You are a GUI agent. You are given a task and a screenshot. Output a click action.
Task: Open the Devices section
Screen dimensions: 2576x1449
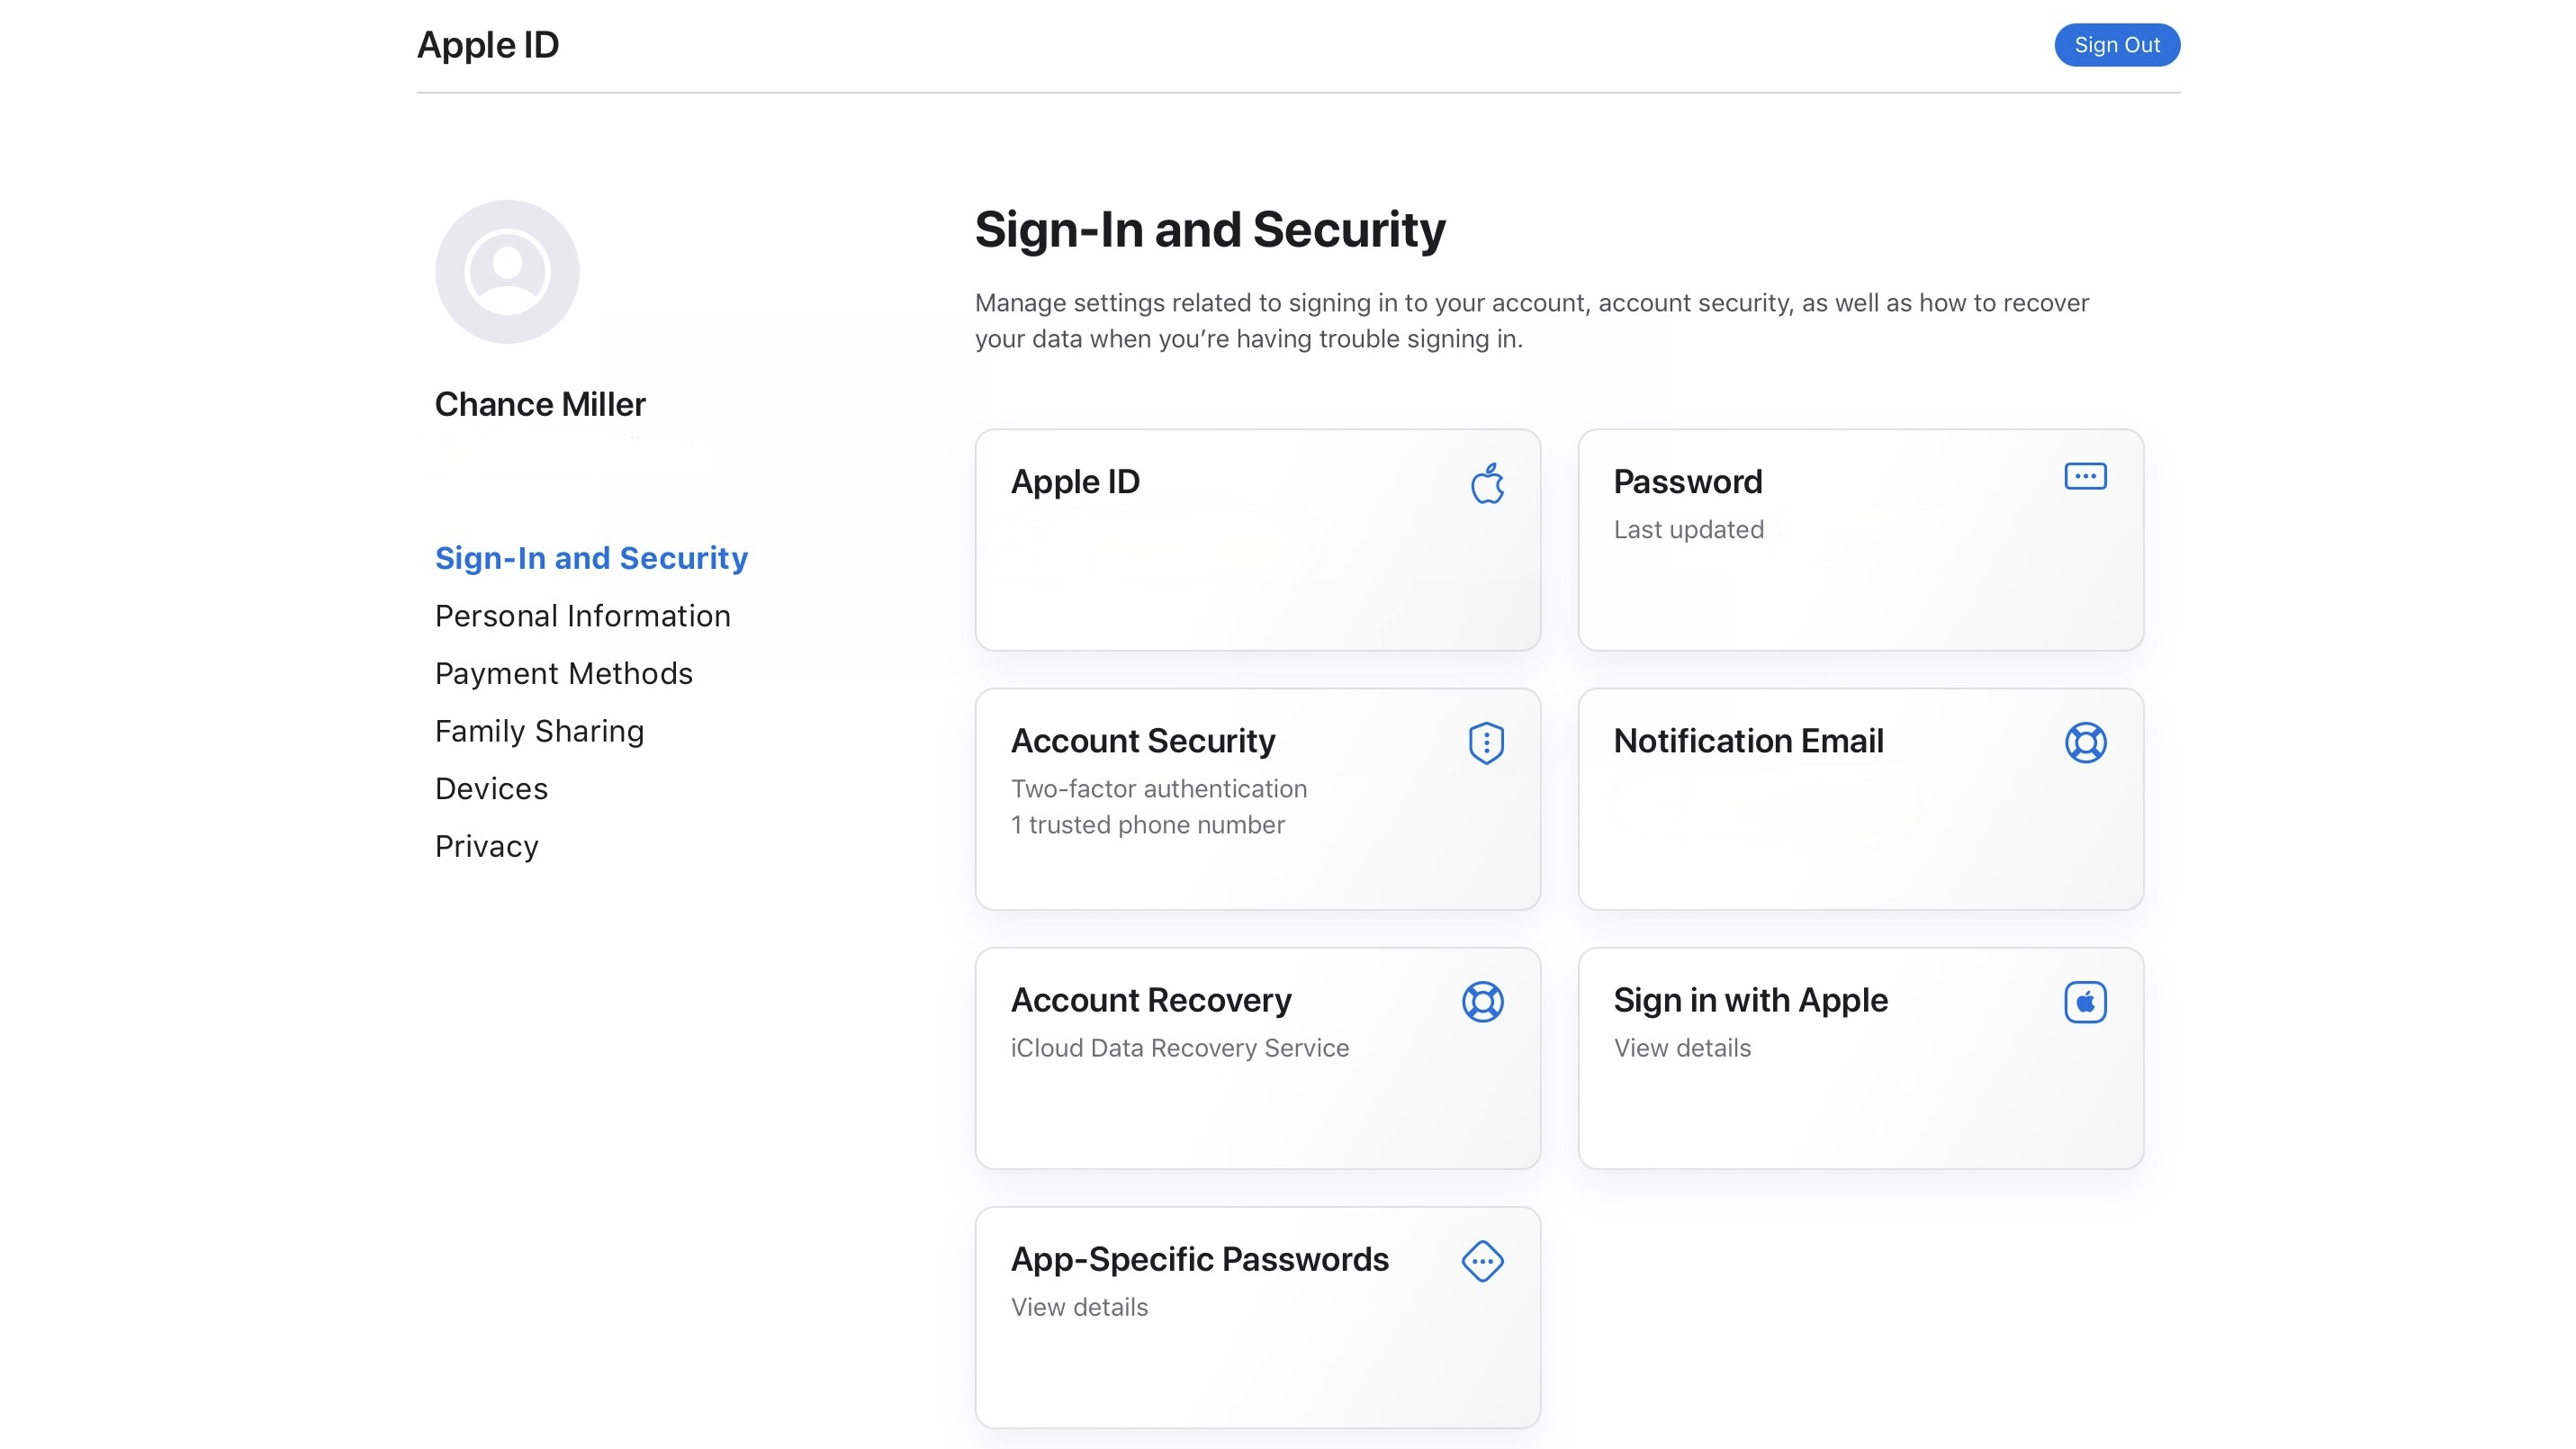point(491,788)
